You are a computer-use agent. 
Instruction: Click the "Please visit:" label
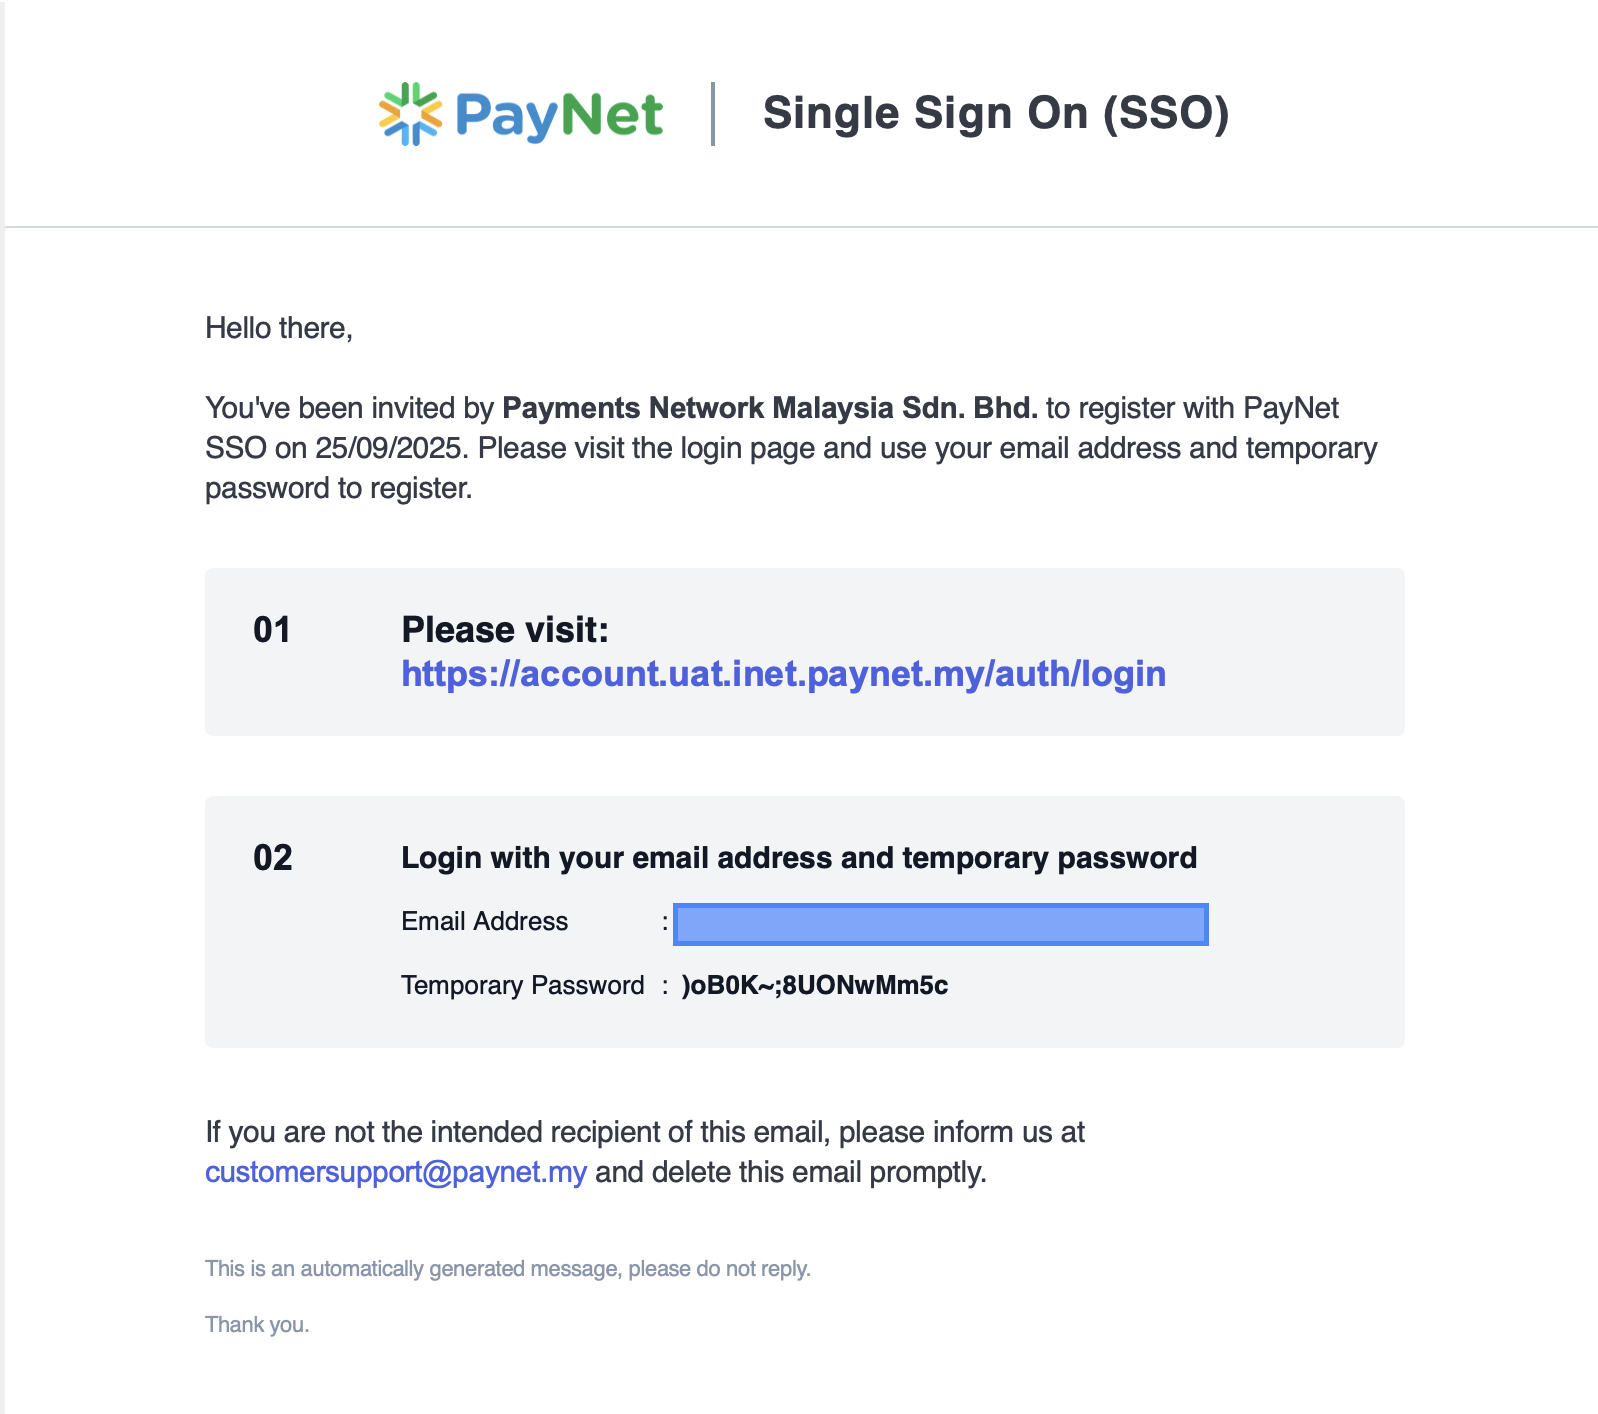pyautogui.click(x=505, y=630)
